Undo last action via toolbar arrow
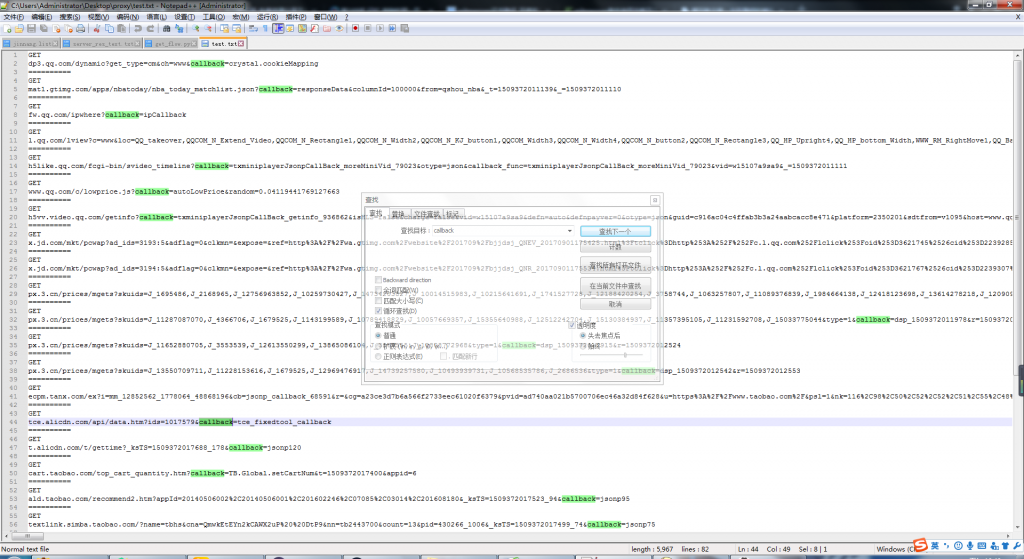 click(138, 29)
